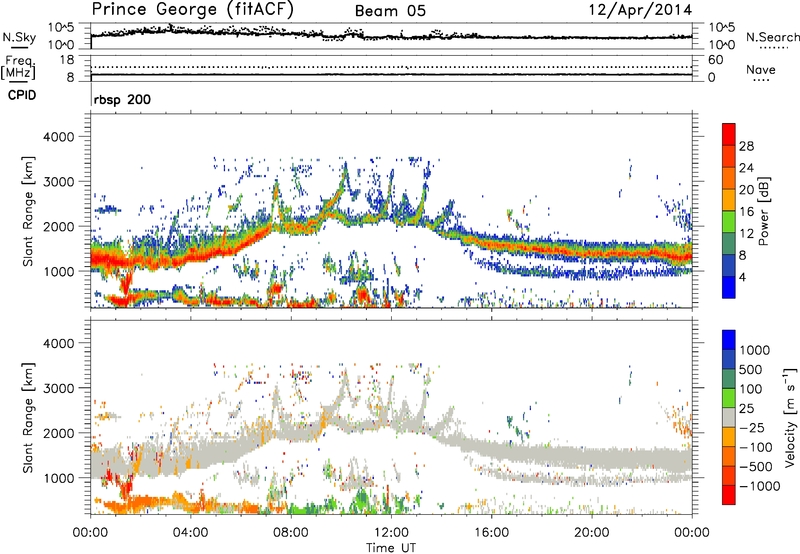Screen dimensions: 800x554
Task: Click the 'Nave' legend label
Action: pos(761,70)
